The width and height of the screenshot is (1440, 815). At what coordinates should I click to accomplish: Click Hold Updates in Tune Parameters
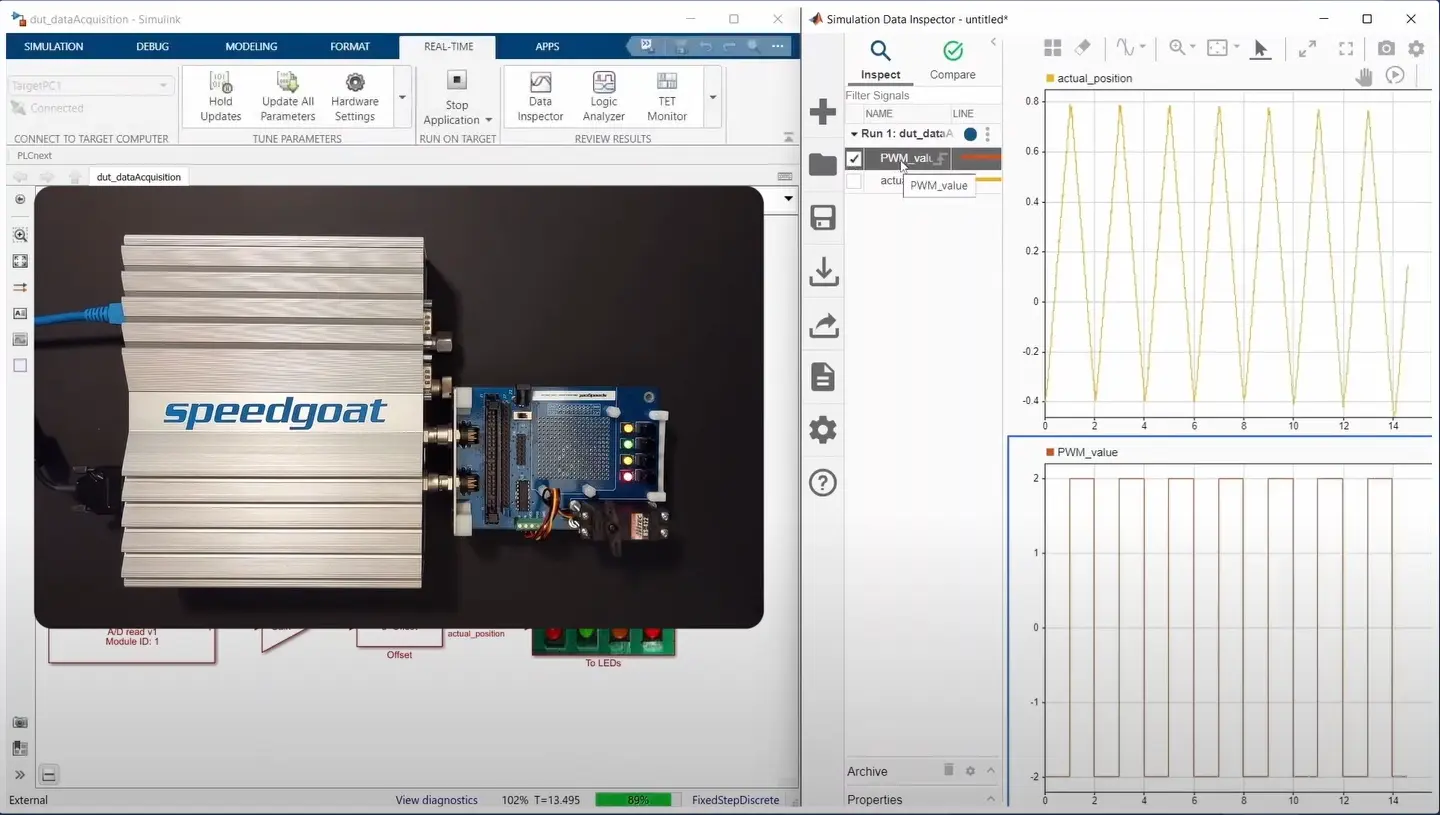point(220,96)
